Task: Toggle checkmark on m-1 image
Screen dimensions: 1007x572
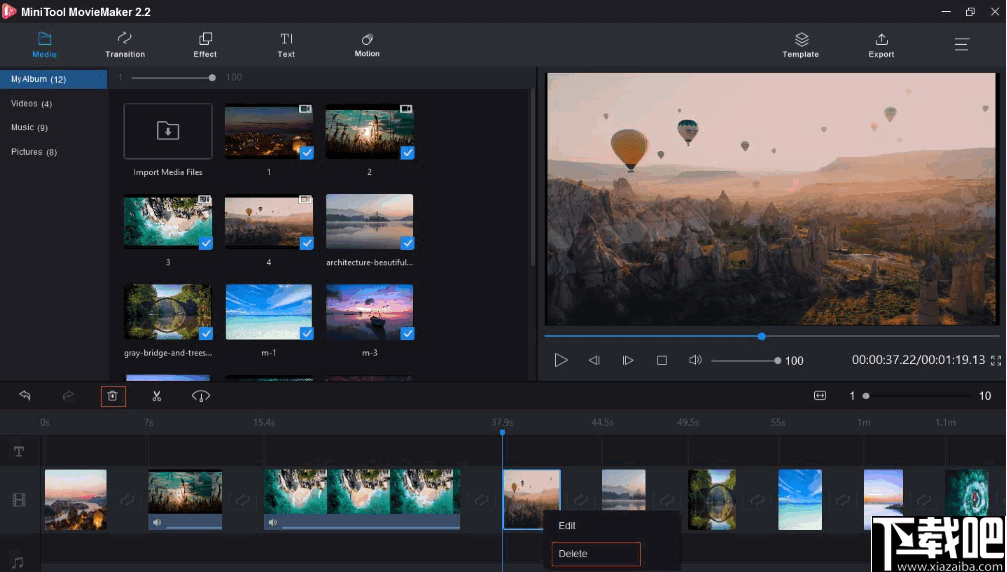Action: 306,334
